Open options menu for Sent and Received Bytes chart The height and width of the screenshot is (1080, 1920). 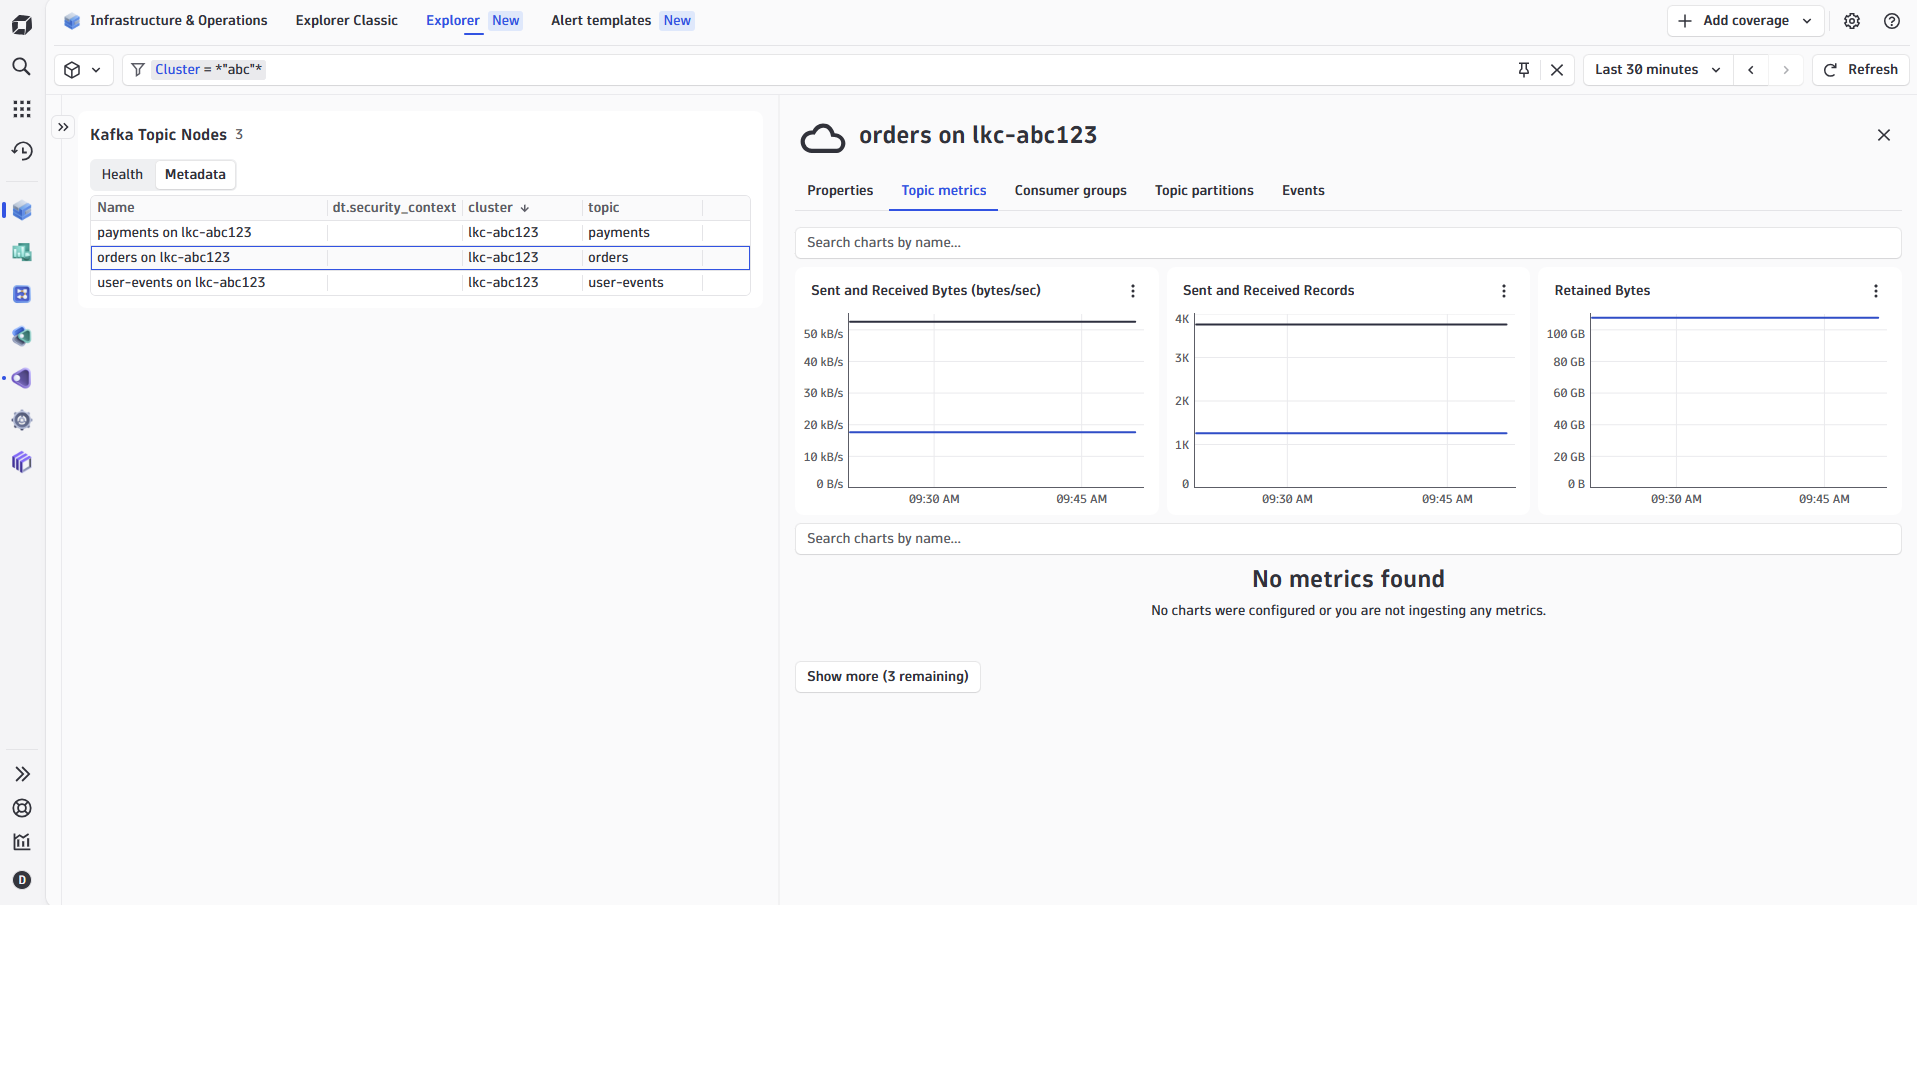(x=1133, y=291)
